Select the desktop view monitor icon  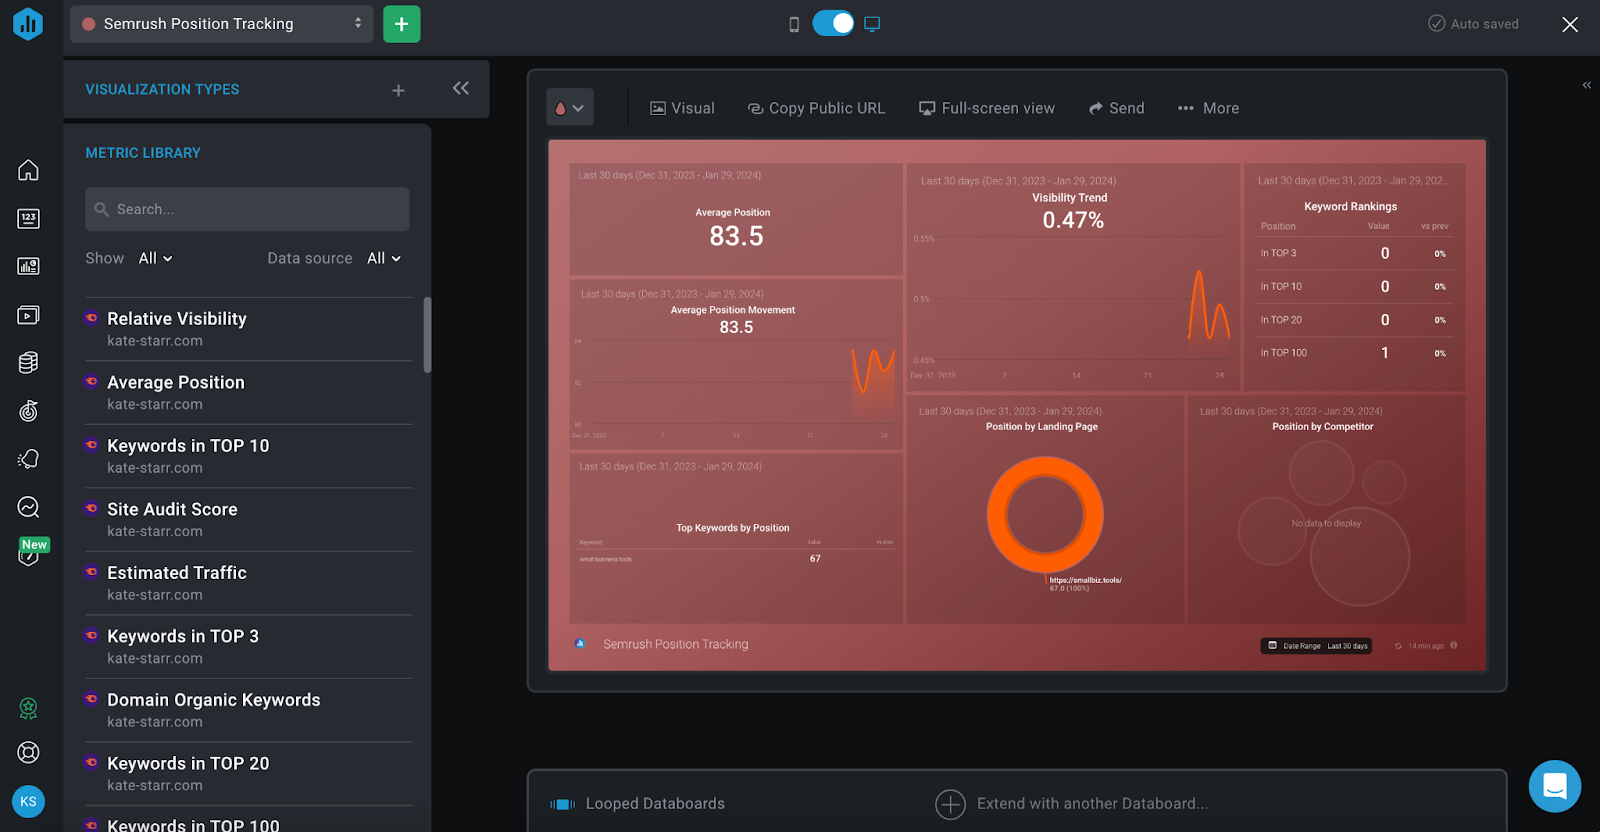click(872, 24)
